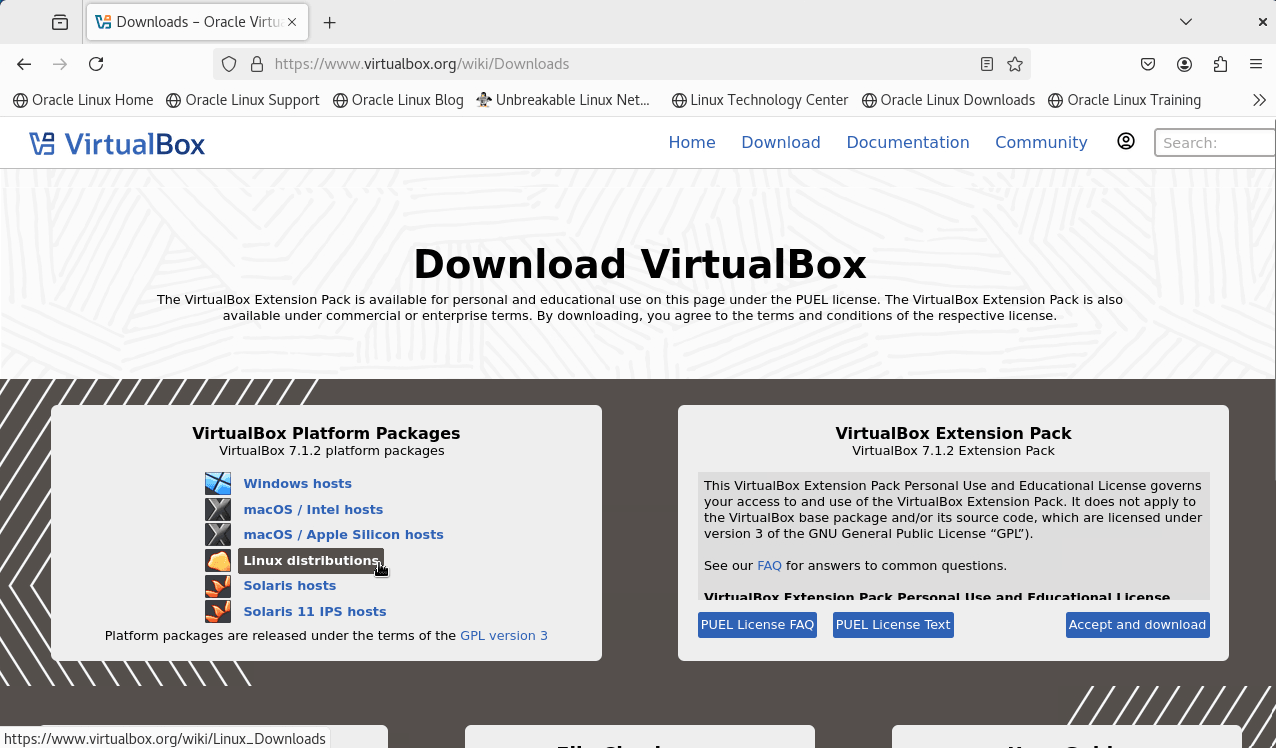Image resolution: width=1276 pixels, height=748 pixels.
Task: Close the browser window
Action: pos(1262,22)
